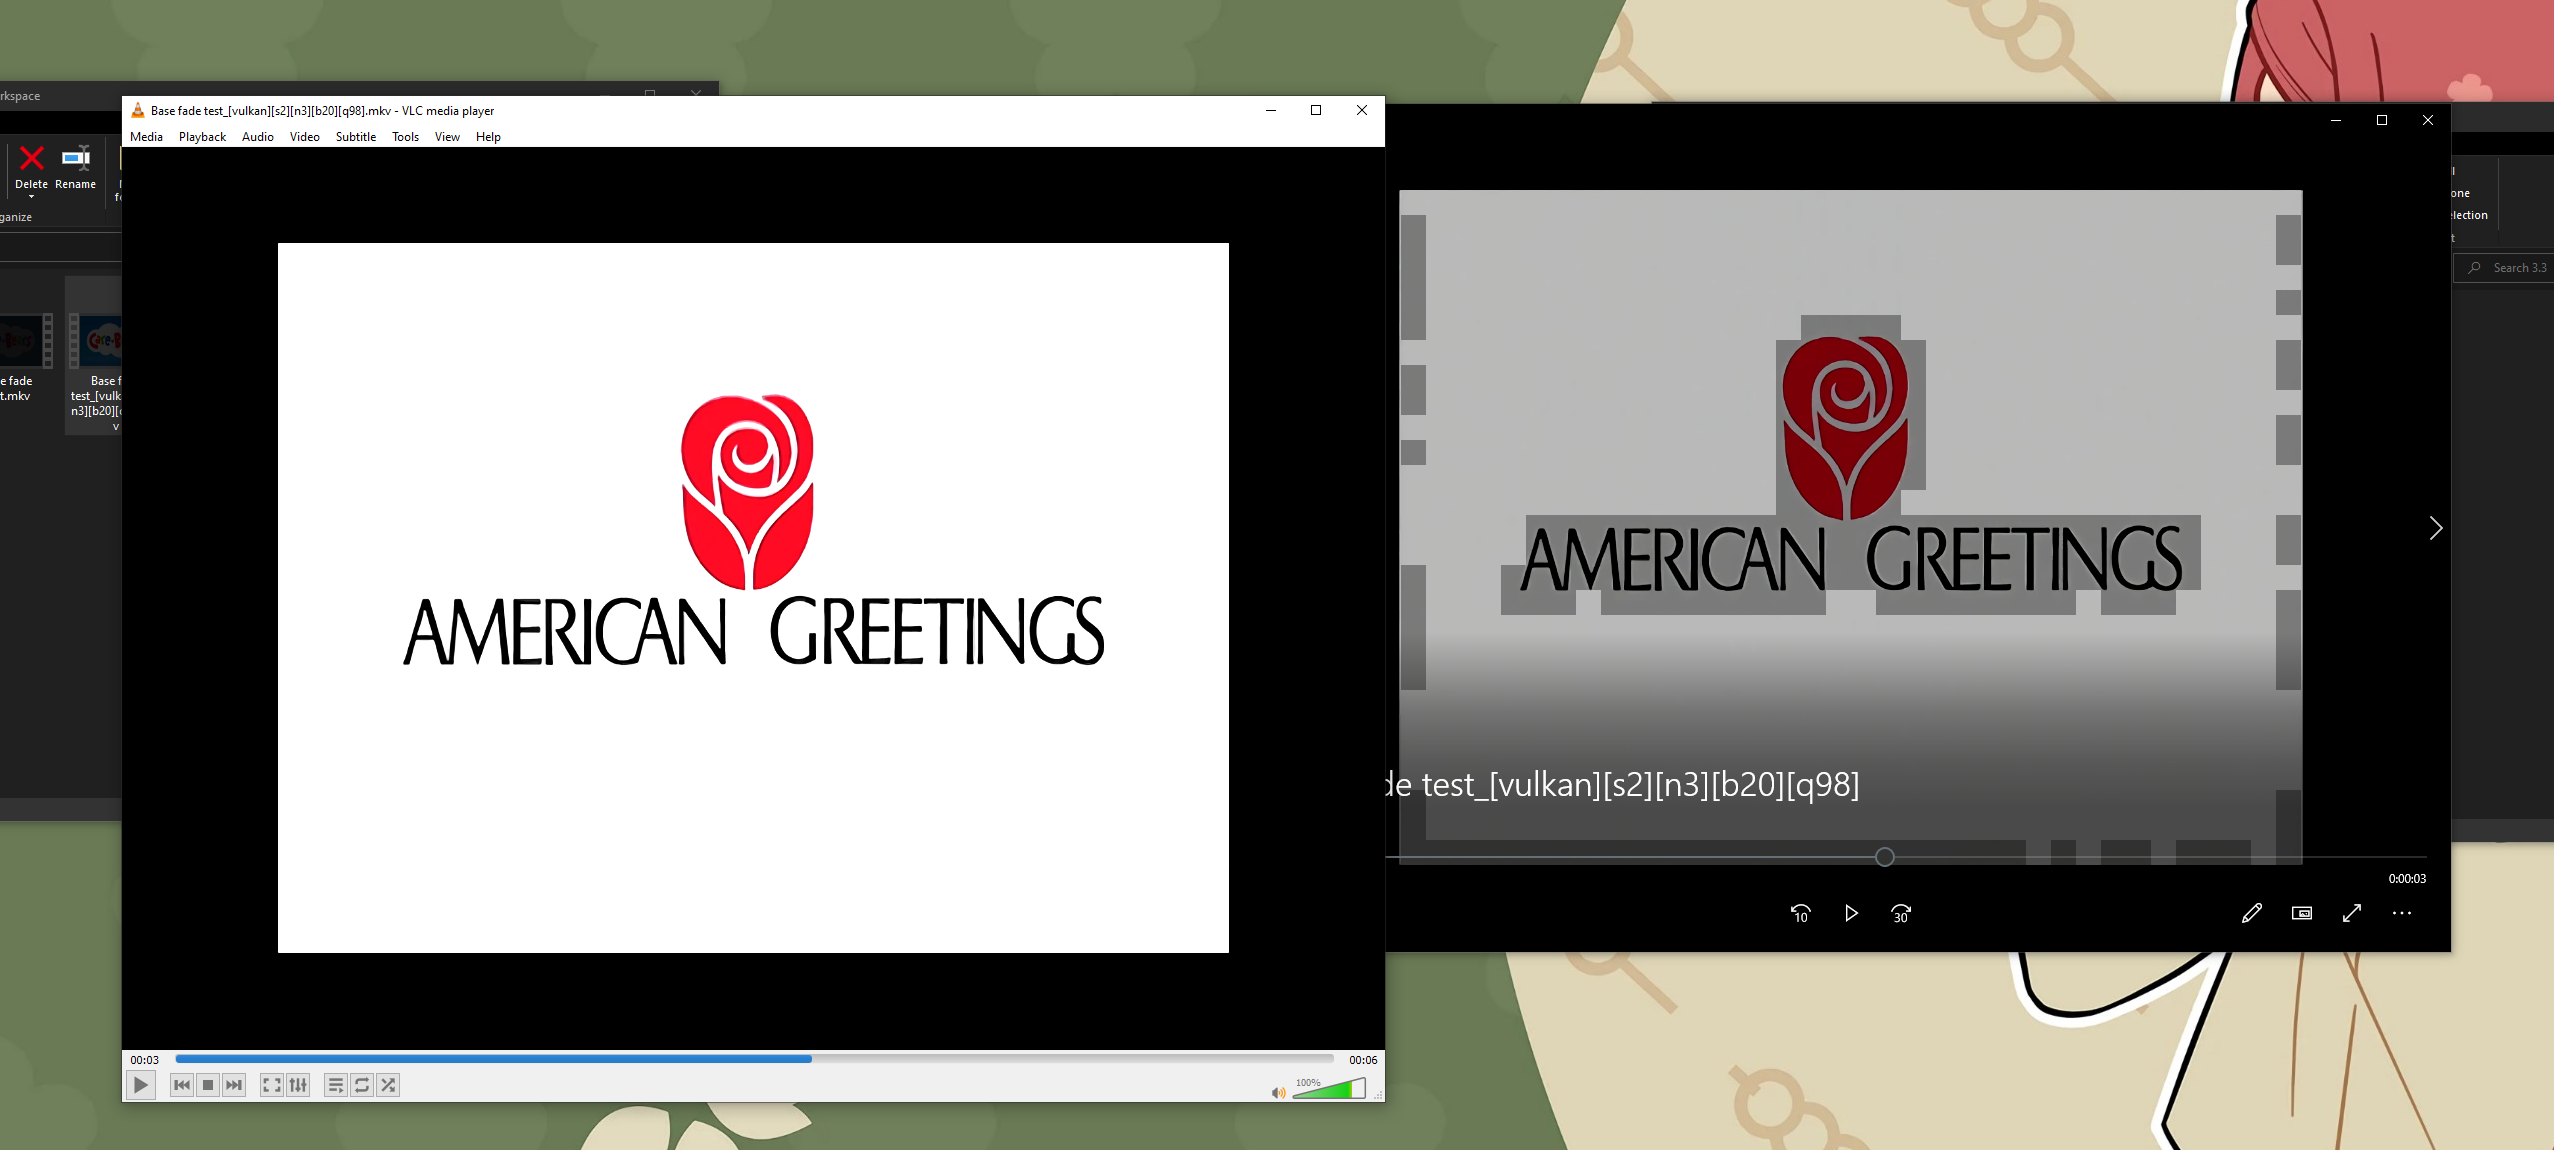This screenshot has height=1150, width=2554.
Task: Stop playback in VLC
Action: (x=208, y=1085)
